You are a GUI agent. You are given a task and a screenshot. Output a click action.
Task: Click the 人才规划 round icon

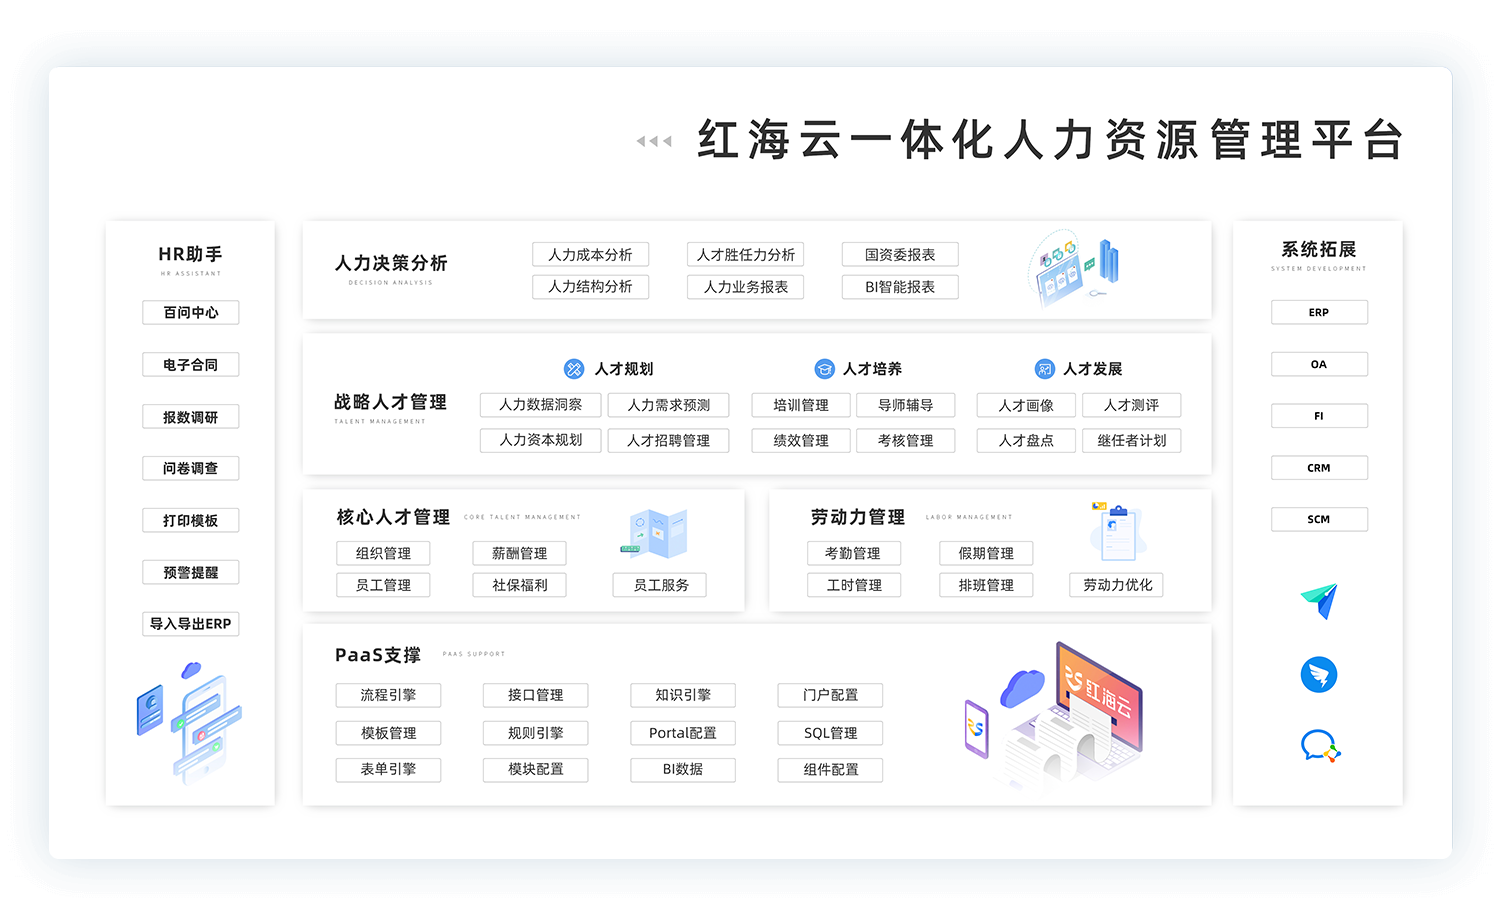pyautogui.click(x=574, y=369)
